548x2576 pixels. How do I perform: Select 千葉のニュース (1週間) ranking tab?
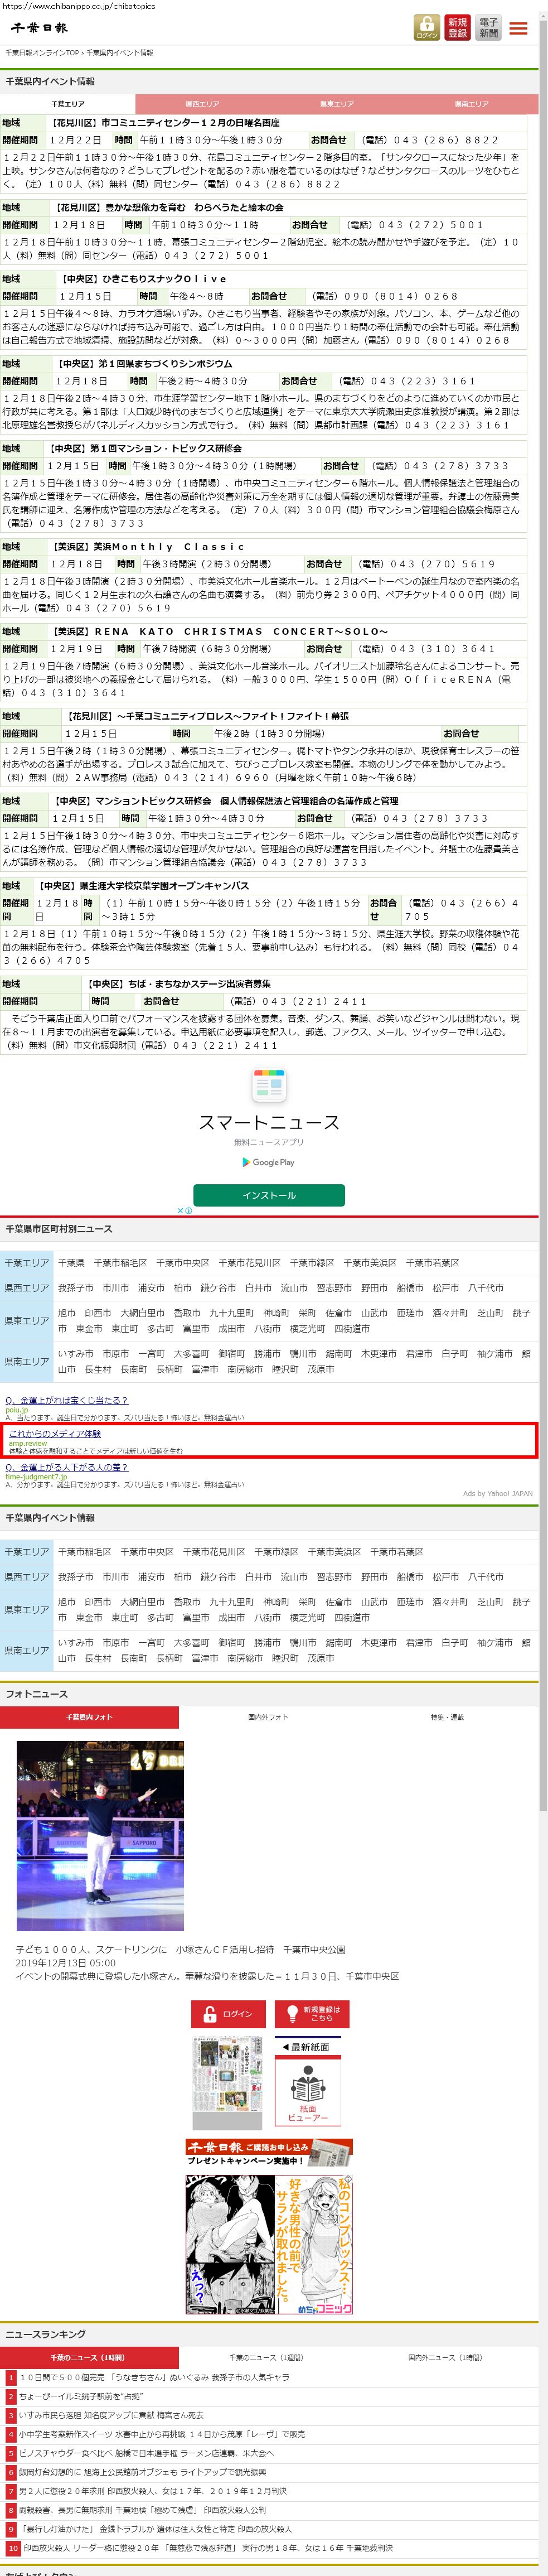pos(269,2357)
